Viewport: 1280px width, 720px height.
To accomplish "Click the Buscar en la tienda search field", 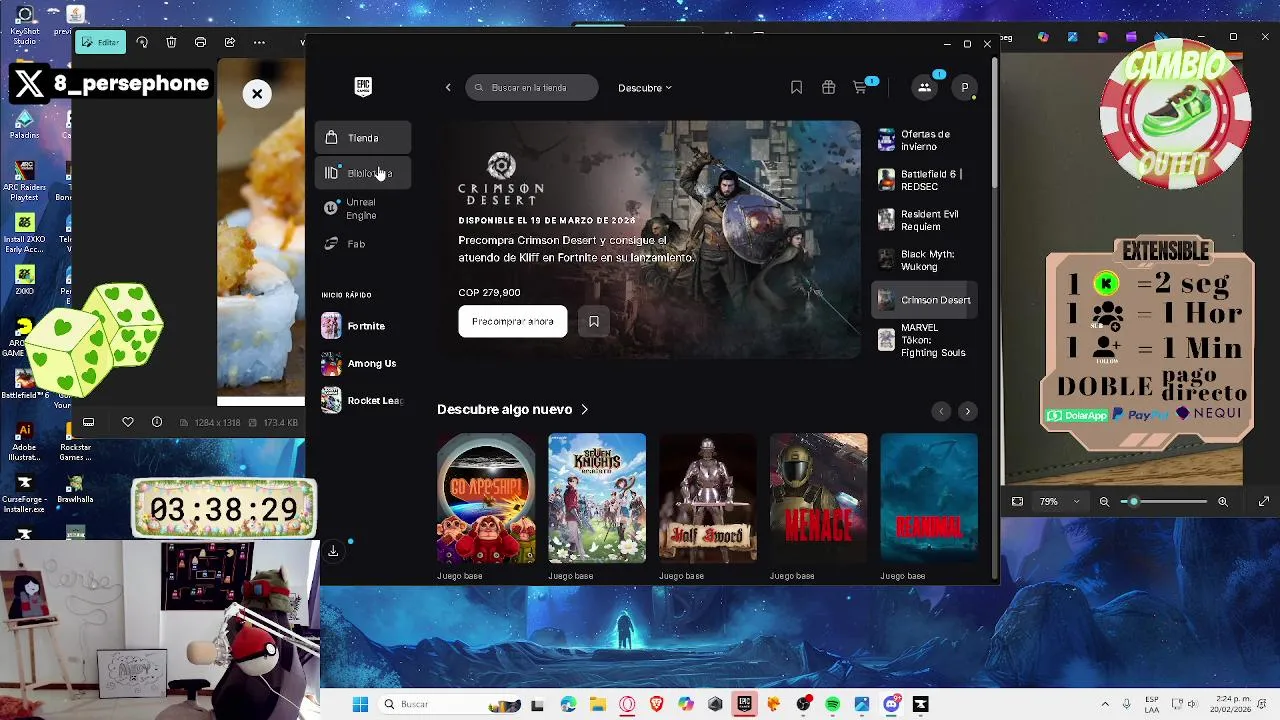I will (x=532, y=88).
